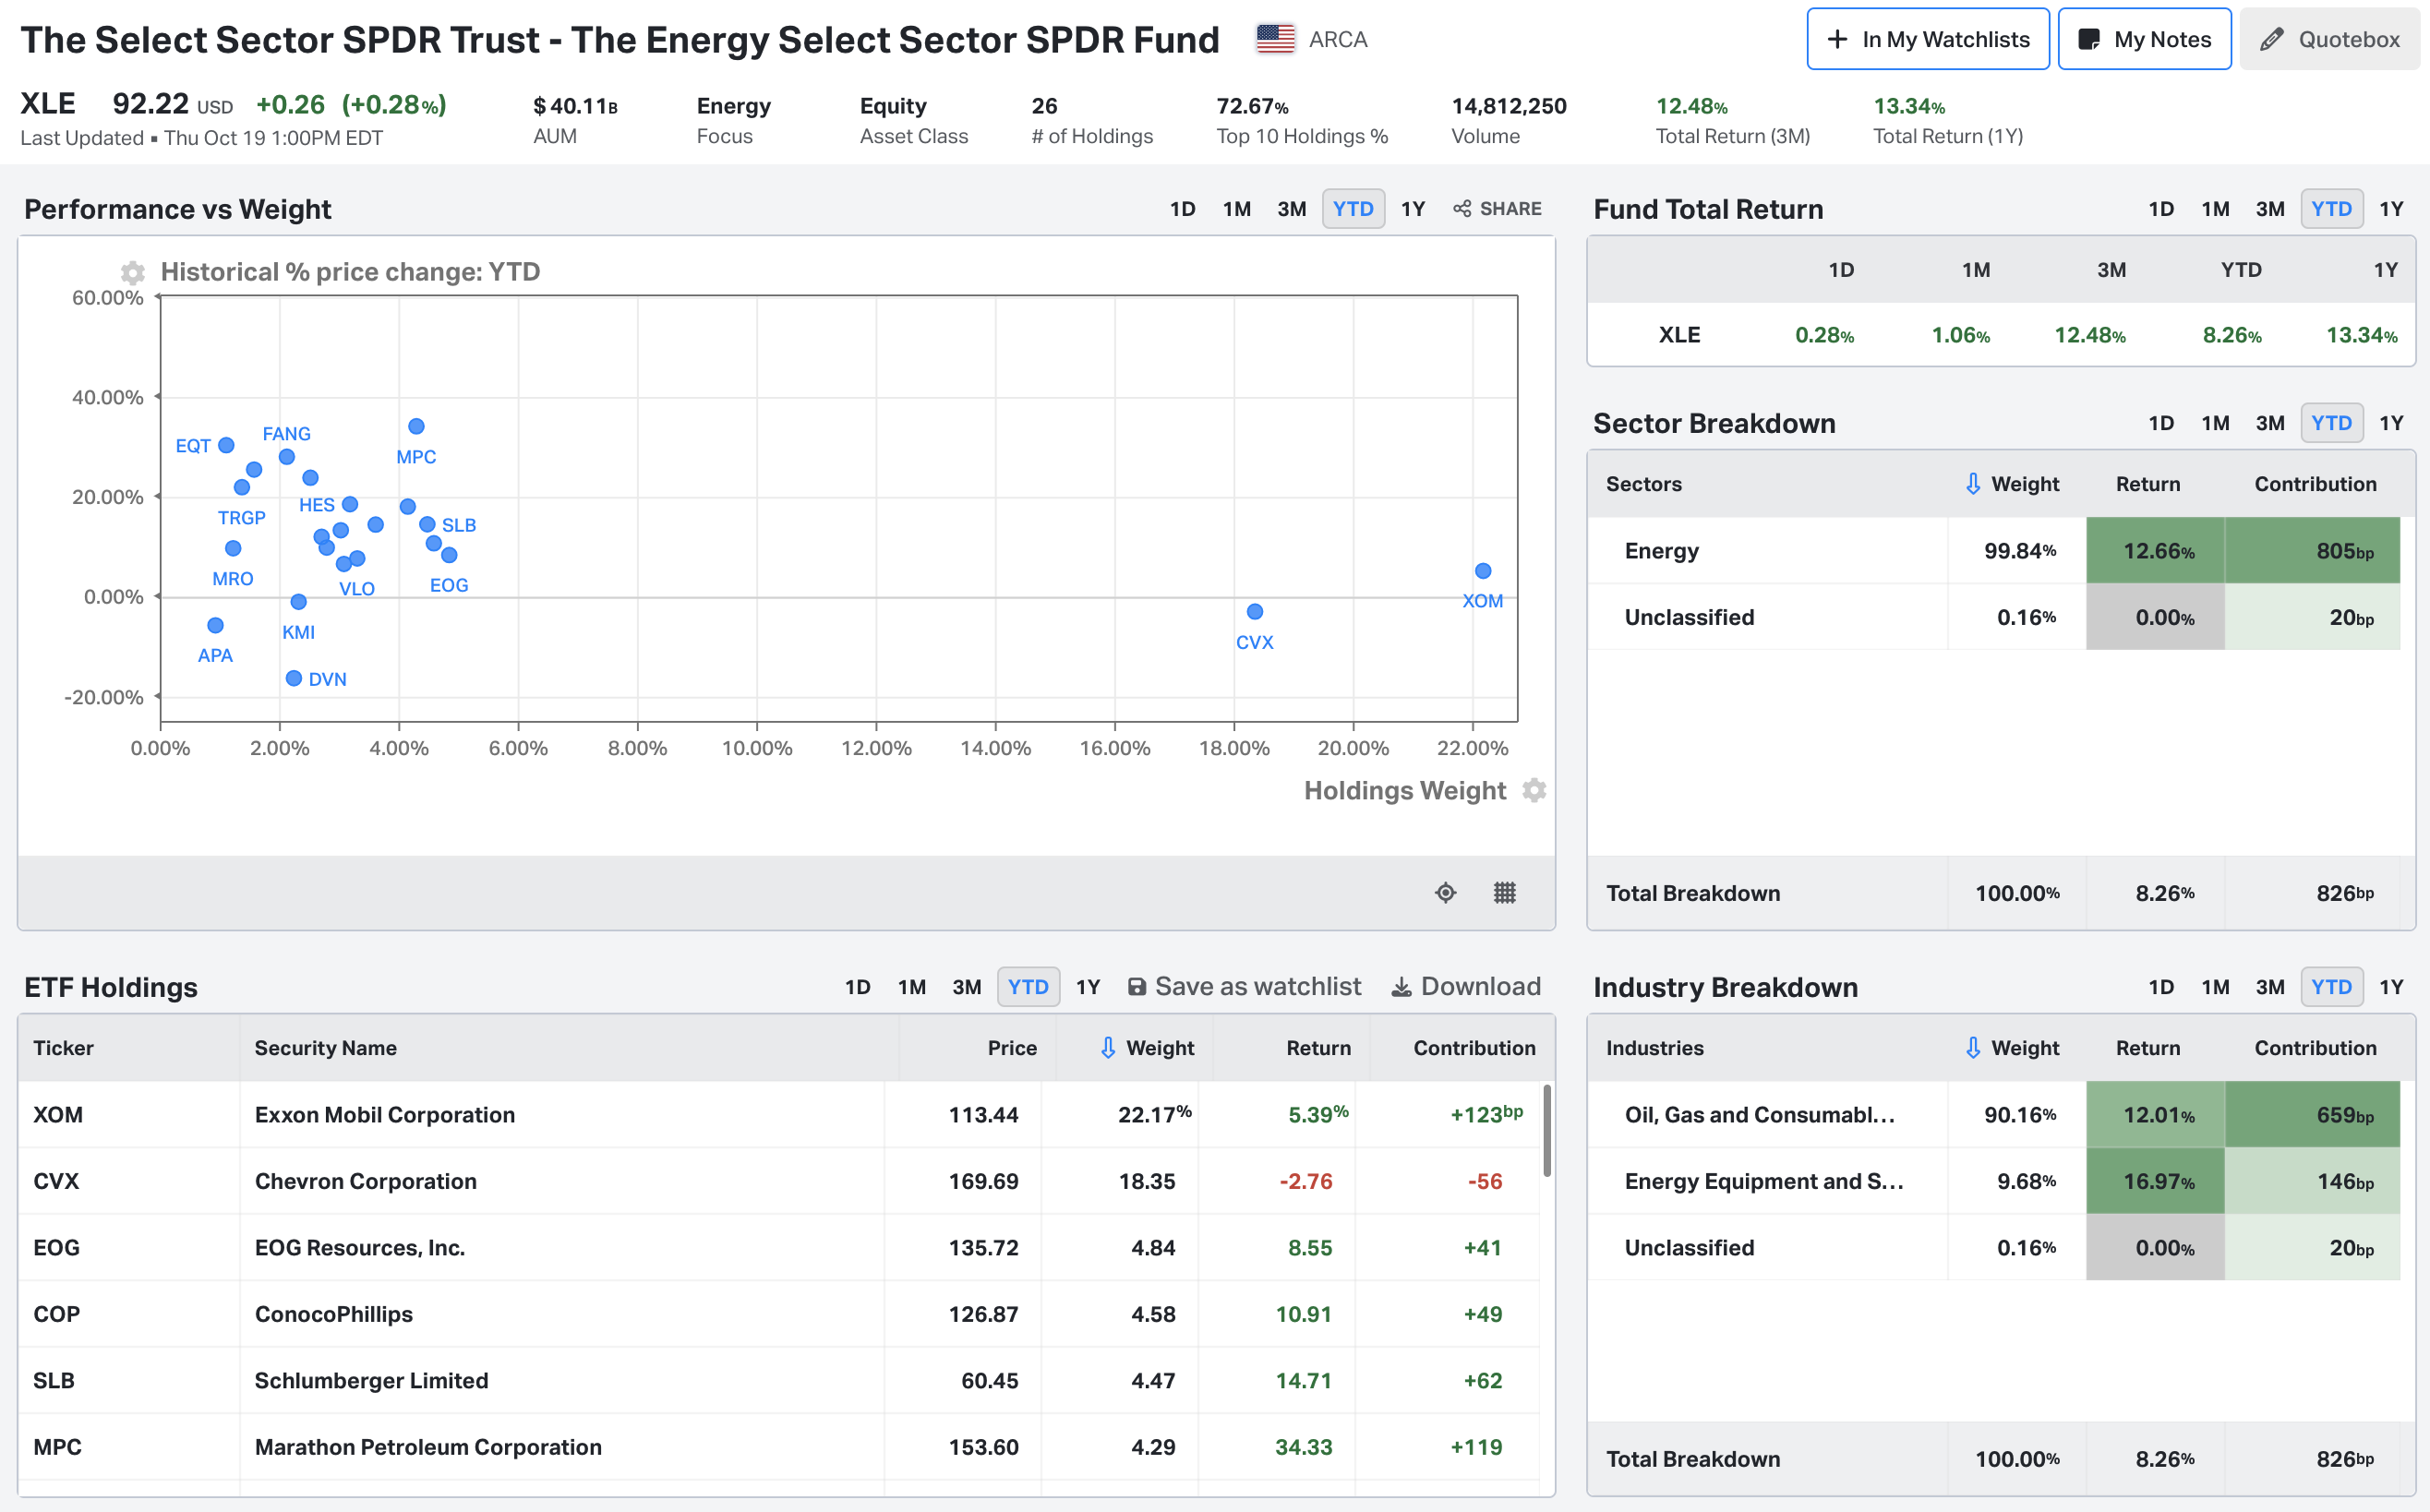
Task: Click the crosshair recenter icon below the chart
Action: [x=1445, y=892]
